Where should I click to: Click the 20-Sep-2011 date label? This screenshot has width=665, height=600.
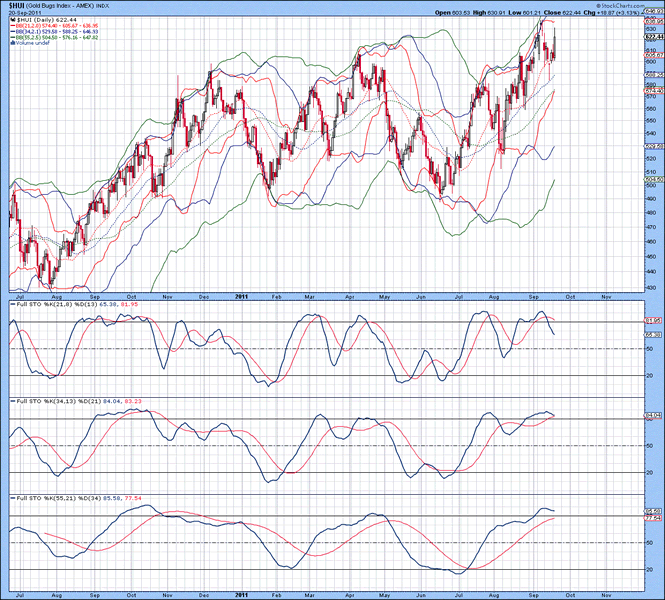21,12
